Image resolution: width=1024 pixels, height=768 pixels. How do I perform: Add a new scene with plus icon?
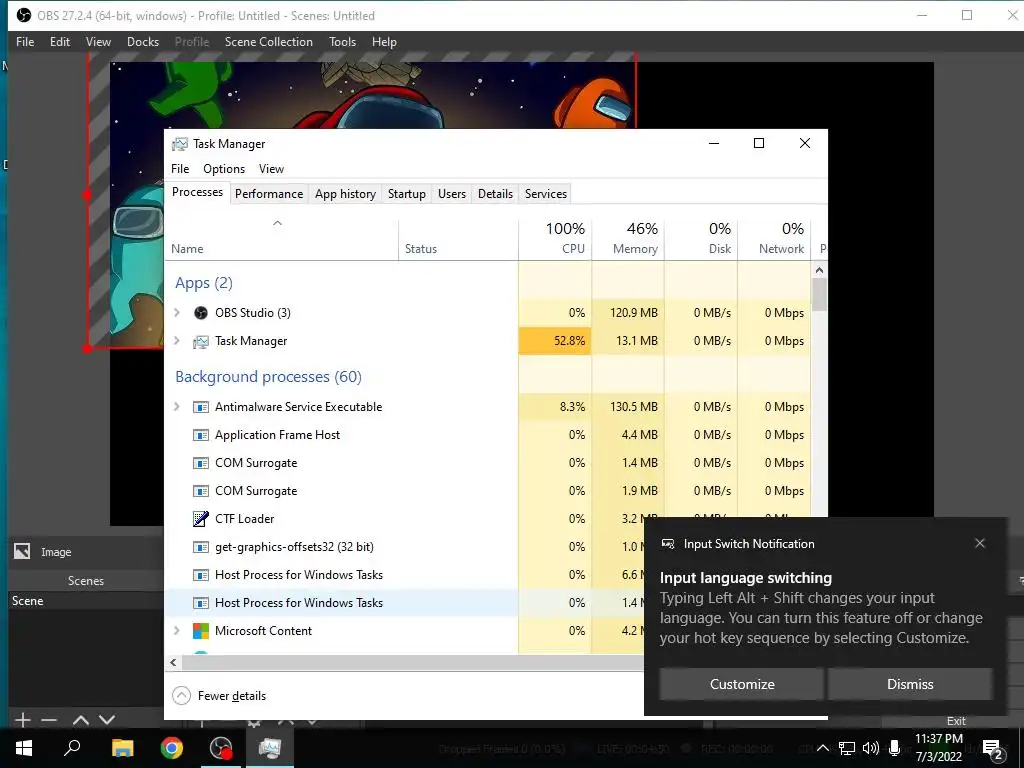click(22, 720)
